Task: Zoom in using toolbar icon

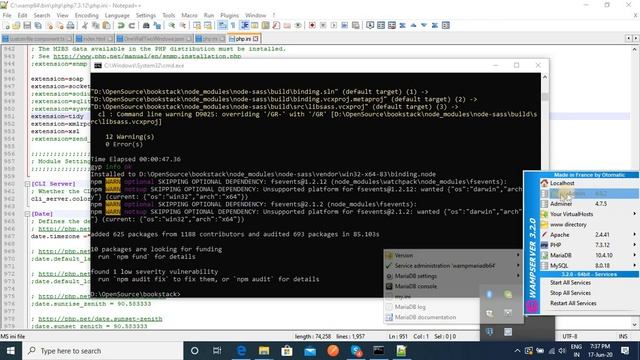Action: coord(172,25)
